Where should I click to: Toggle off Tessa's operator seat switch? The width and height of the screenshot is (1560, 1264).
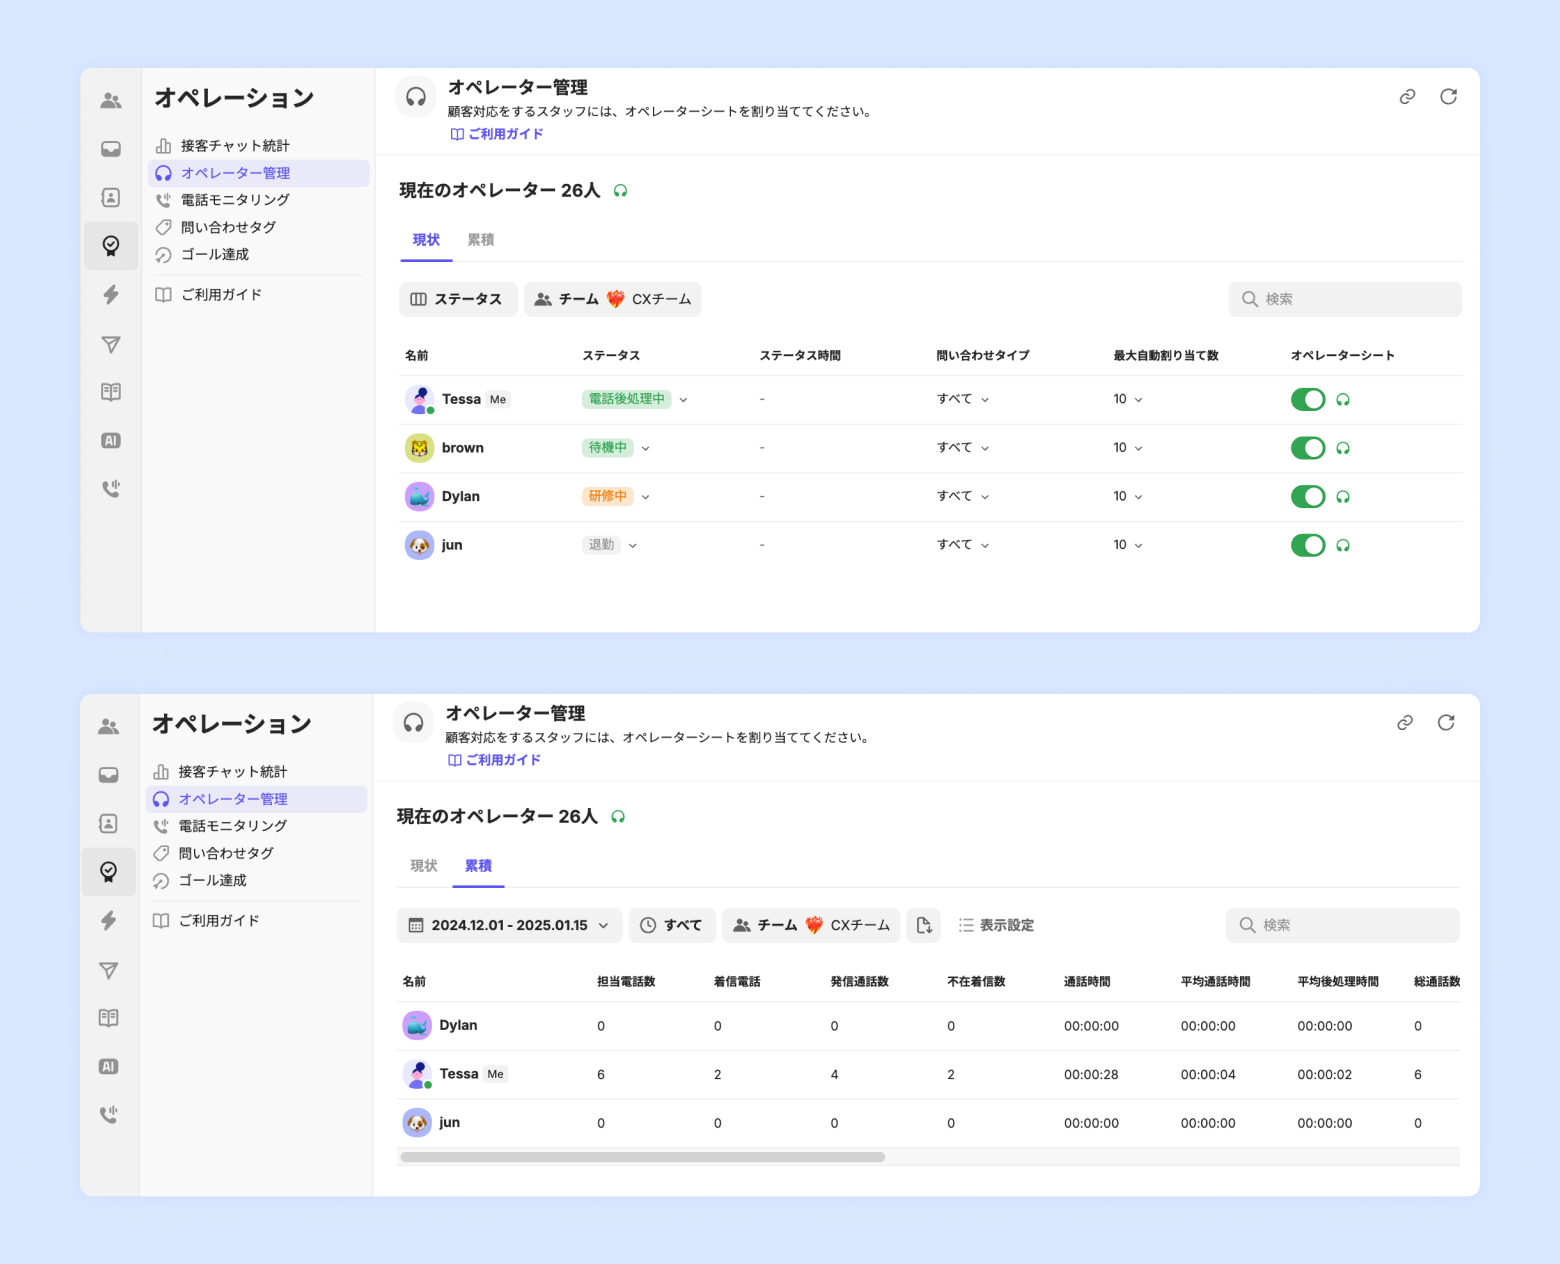(x=1307, y=400)
